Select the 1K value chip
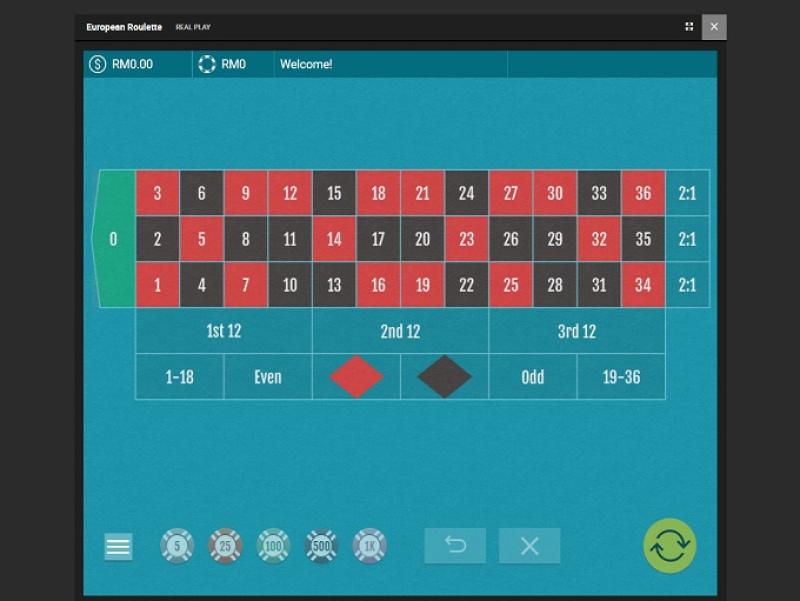The image size is (800, 601). tap(369, 546)
